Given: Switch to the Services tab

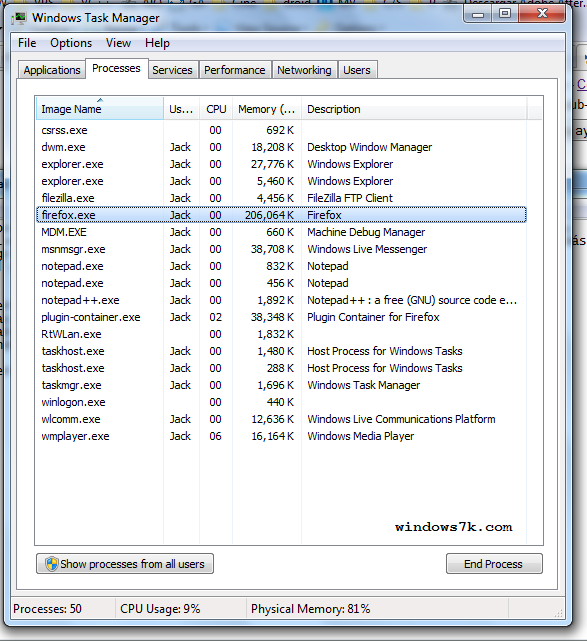Looking at the screenshot, I should click(173, 70).
